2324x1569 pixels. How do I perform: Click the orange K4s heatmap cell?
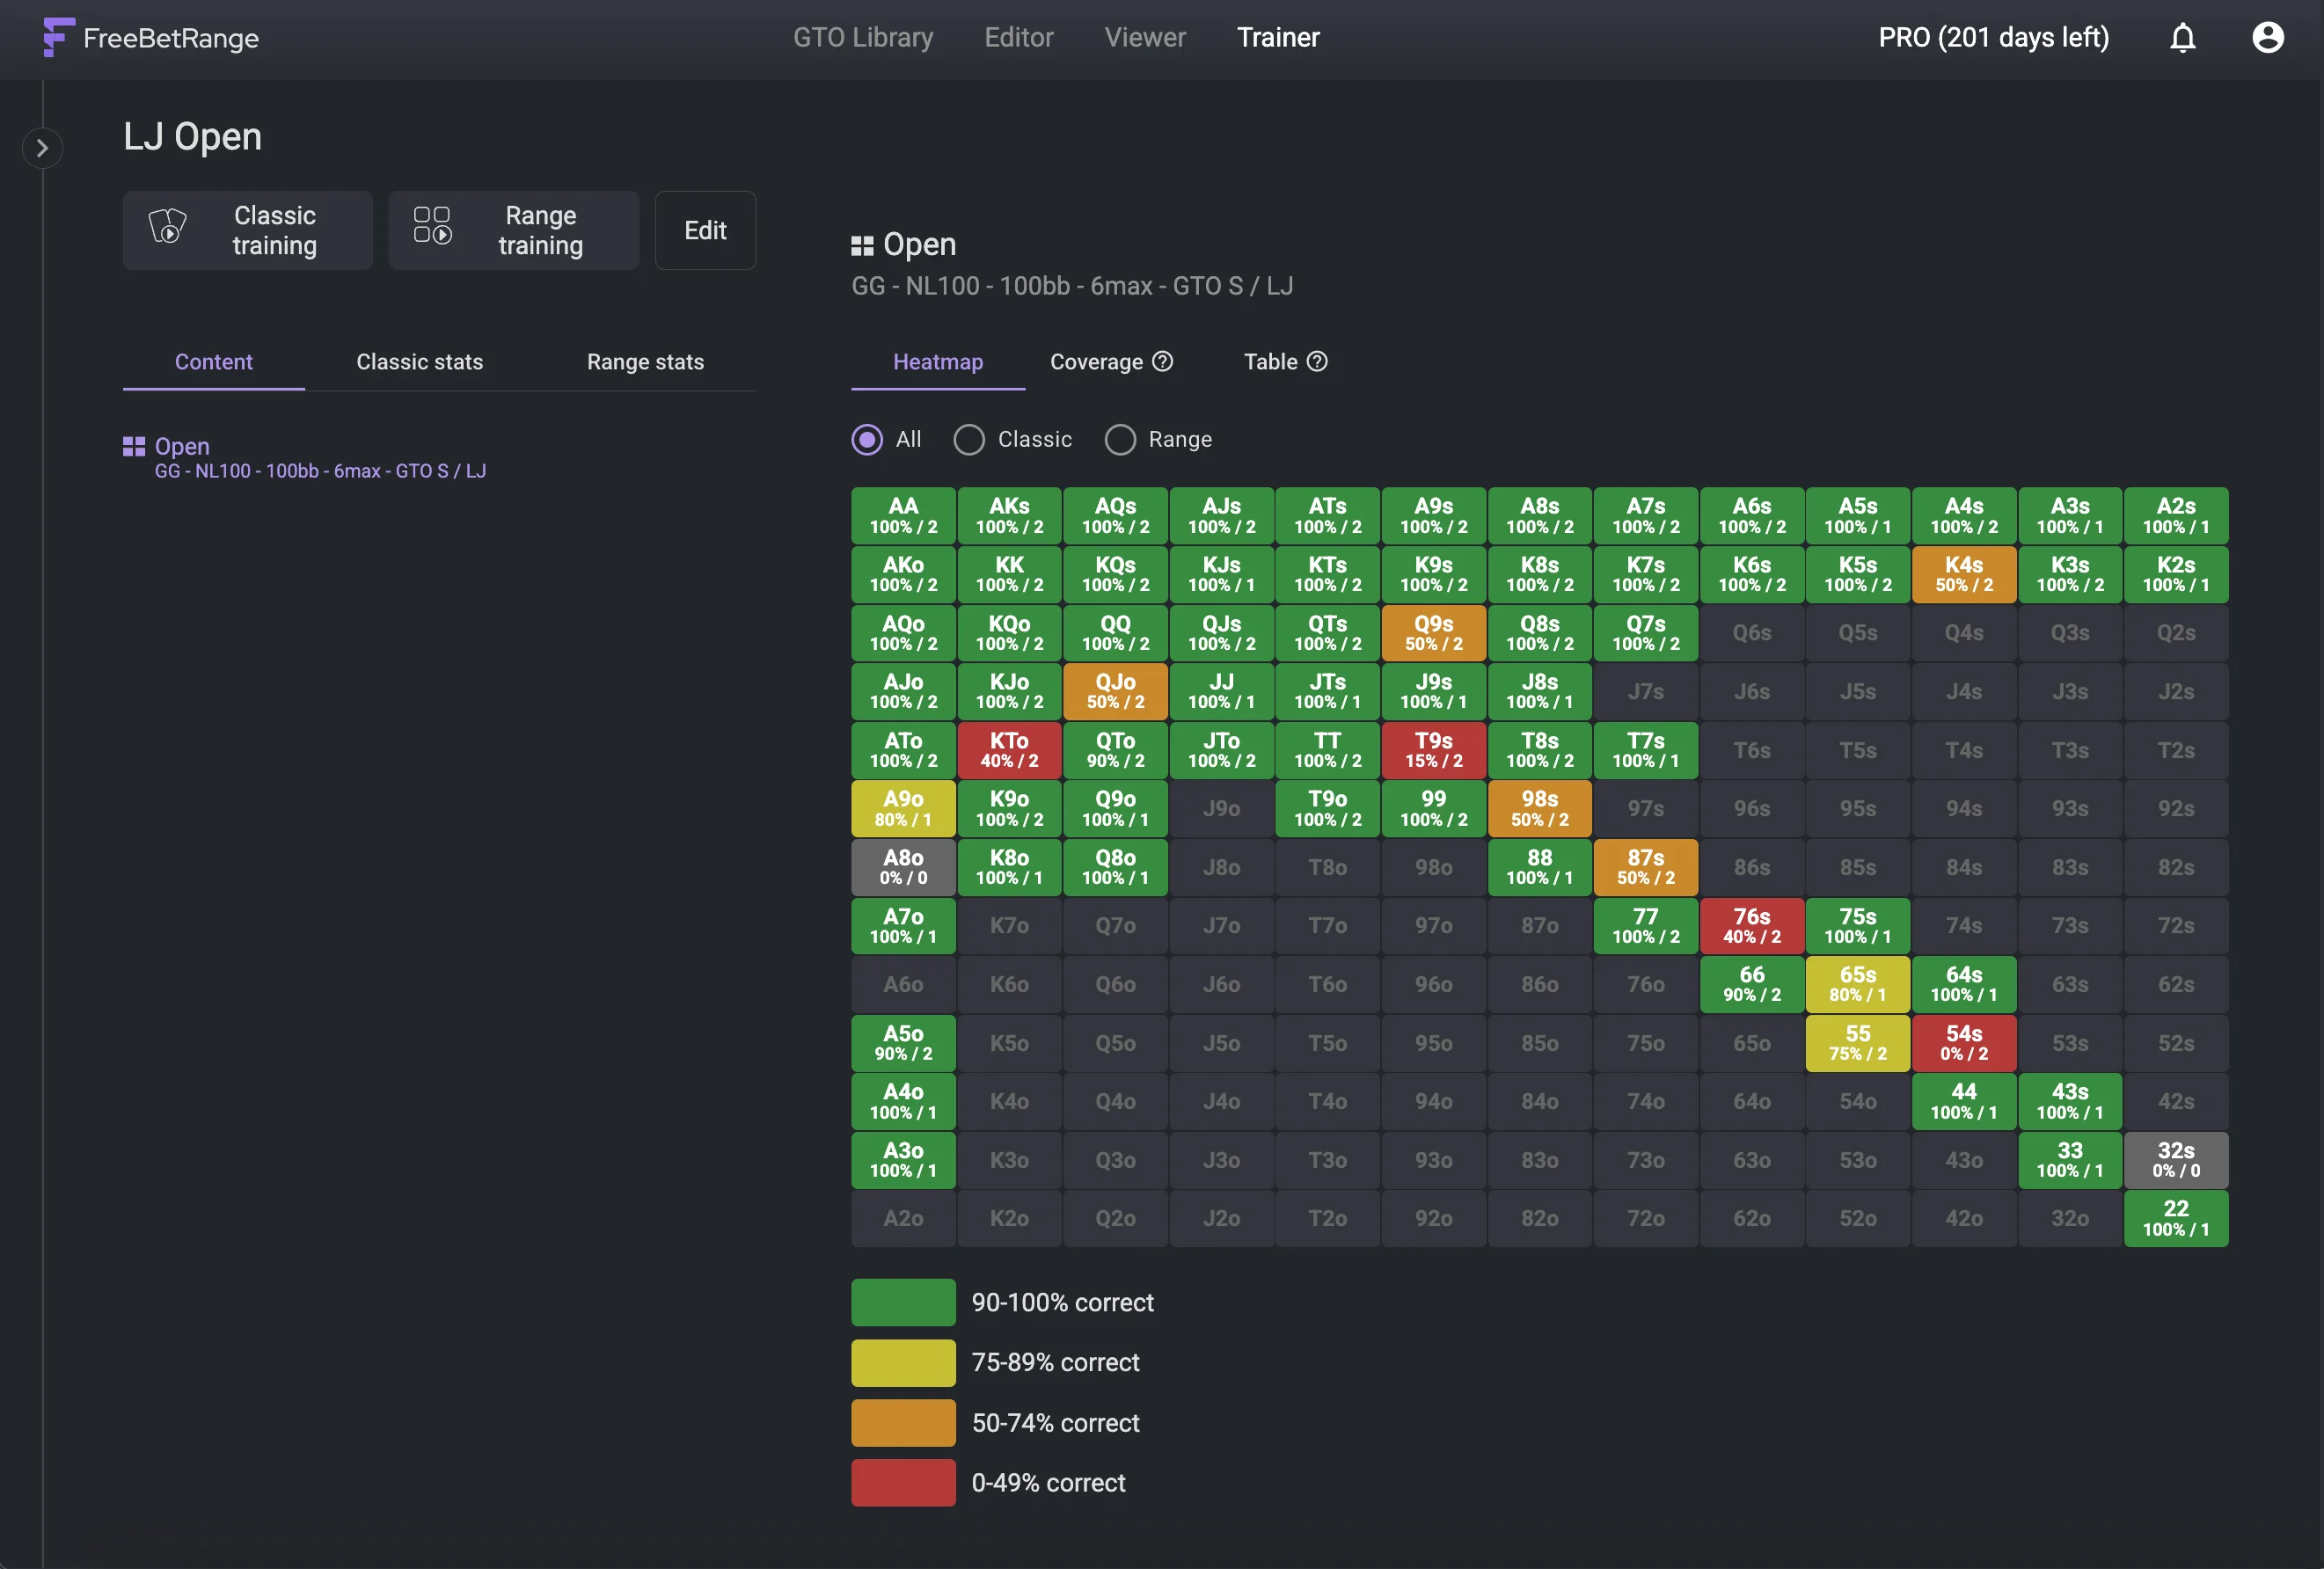1963,574
